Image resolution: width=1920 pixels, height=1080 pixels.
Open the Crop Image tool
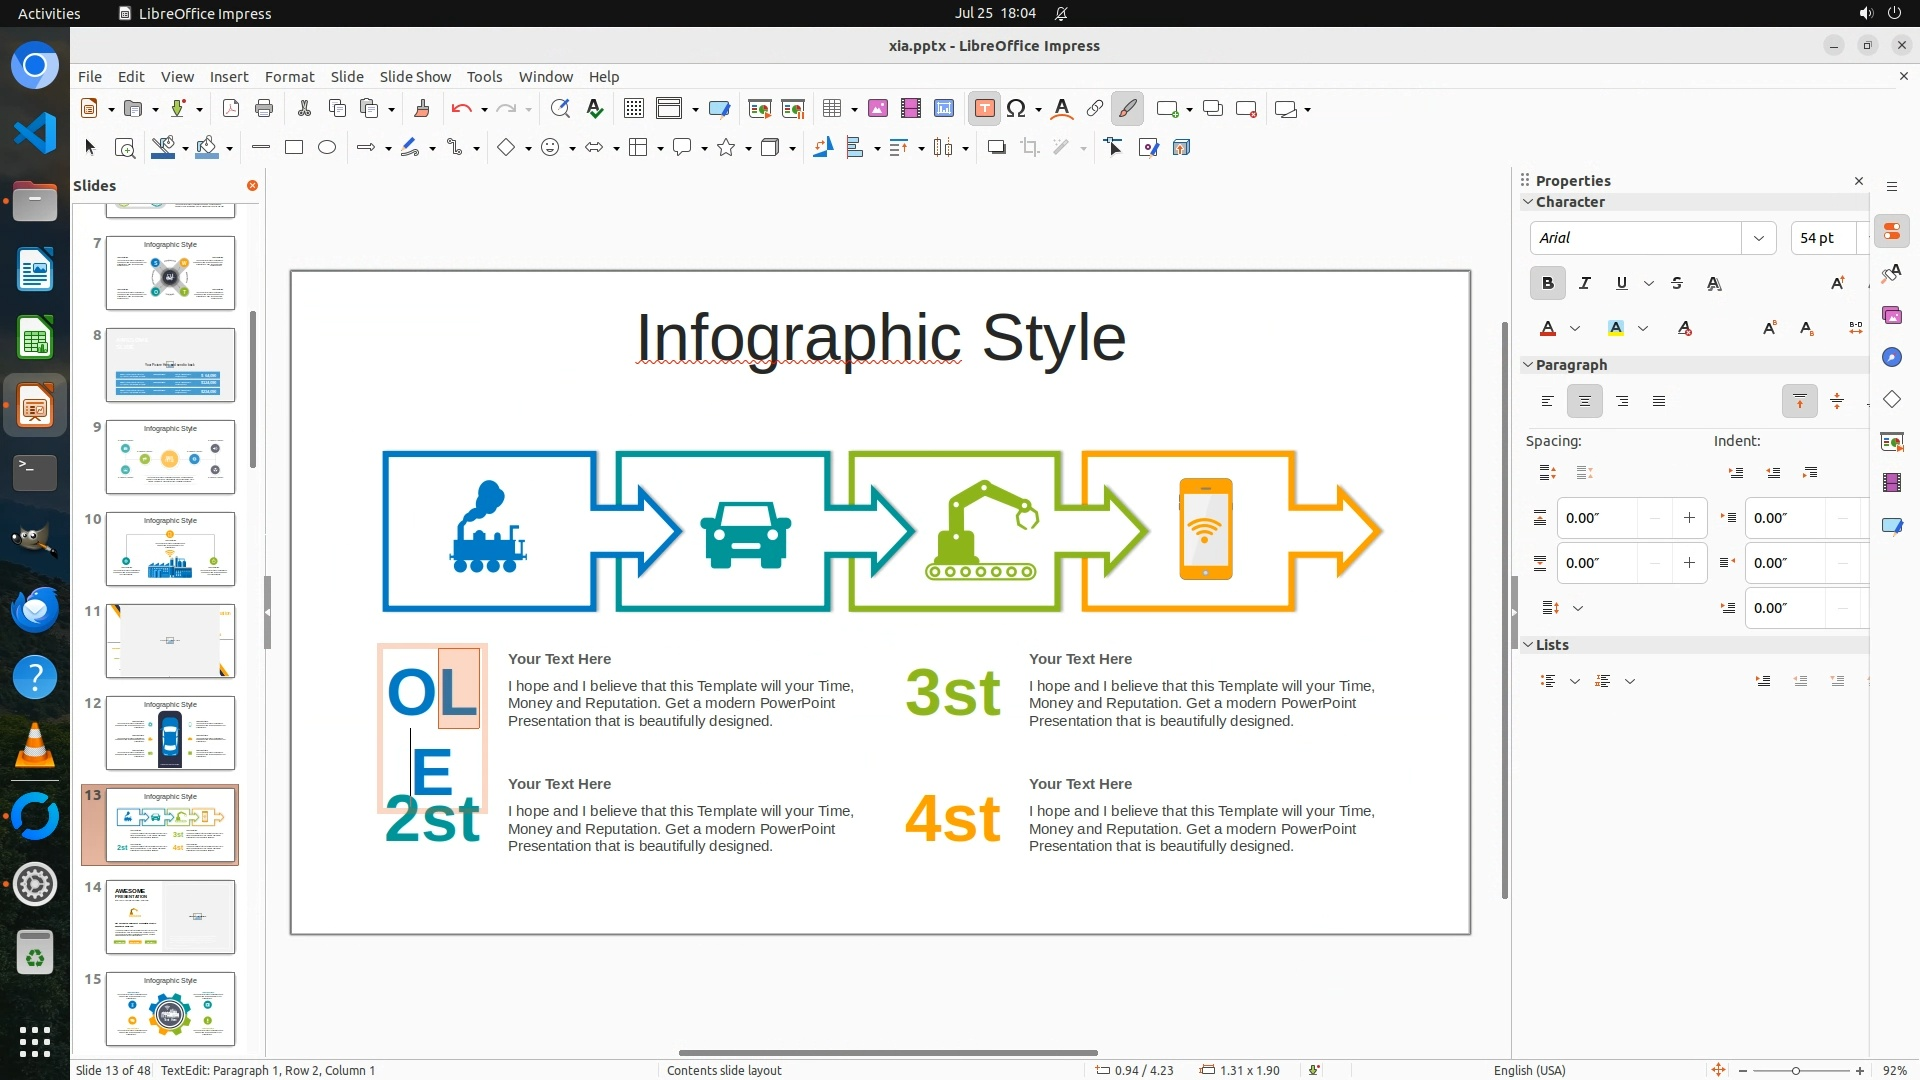coord(1029,148)
